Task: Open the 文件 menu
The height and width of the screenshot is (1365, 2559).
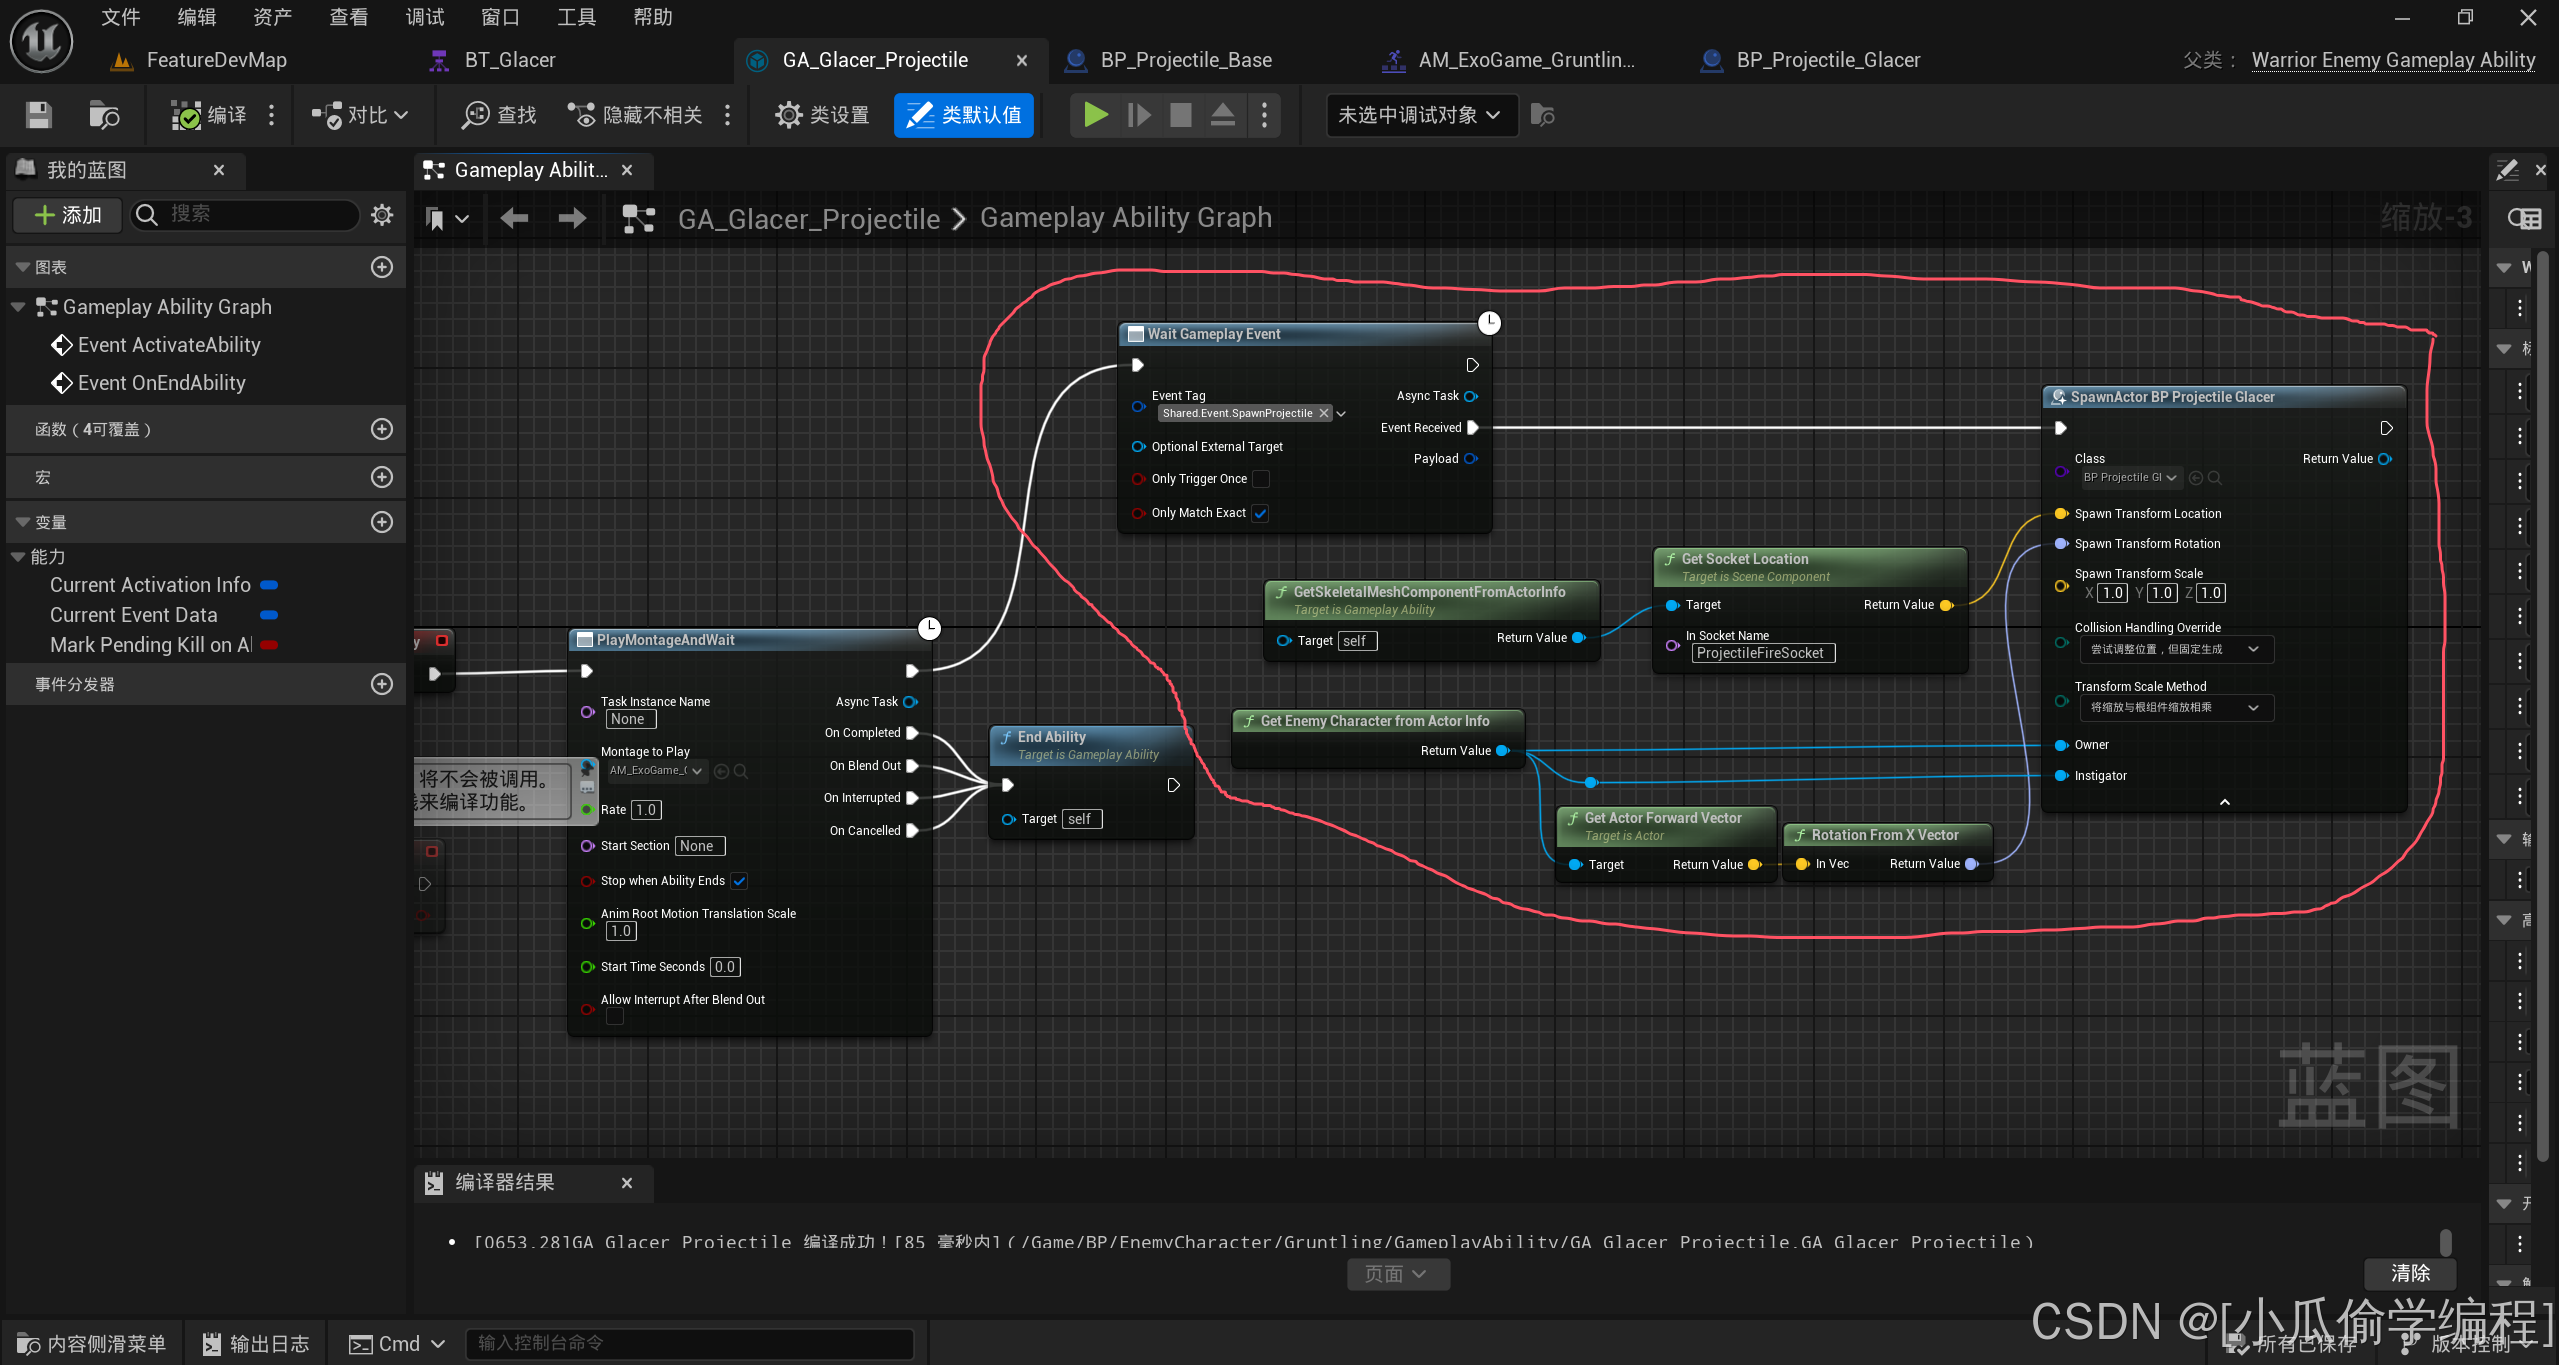Action: click(121, 17)
